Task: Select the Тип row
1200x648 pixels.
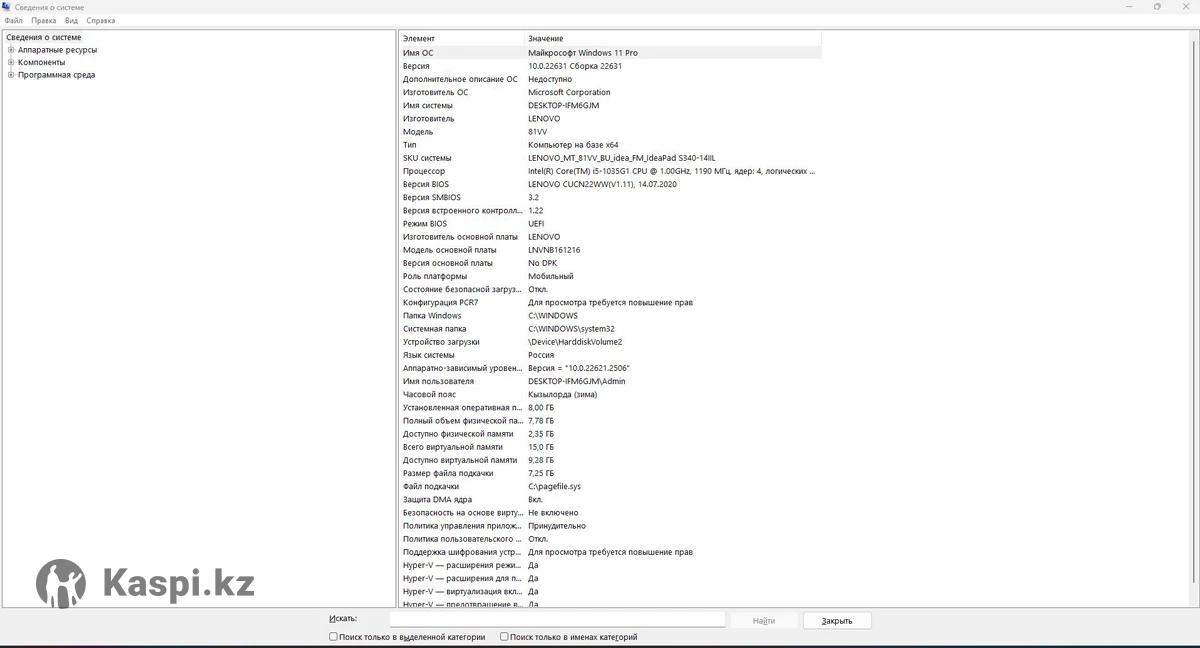Action: (610, 145)
